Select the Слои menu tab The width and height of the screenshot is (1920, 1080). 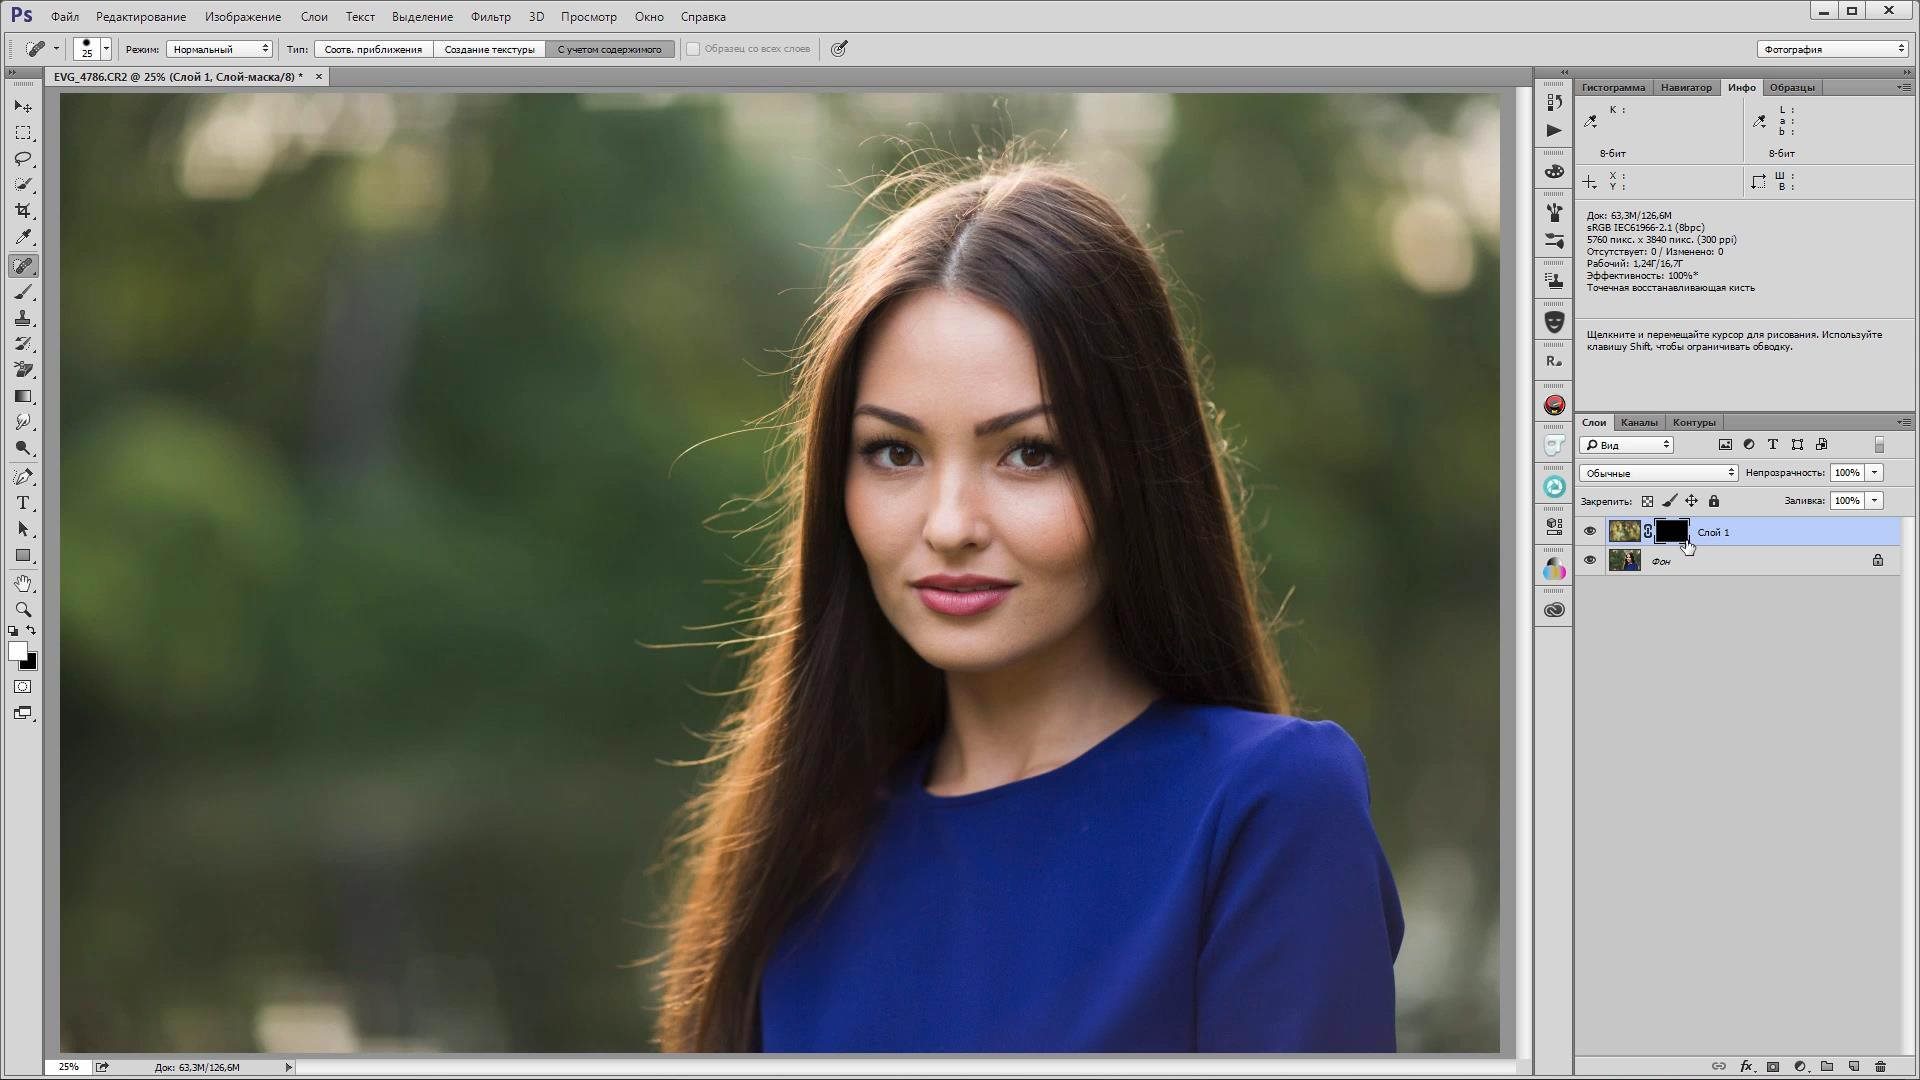click(x=313, y=16)
